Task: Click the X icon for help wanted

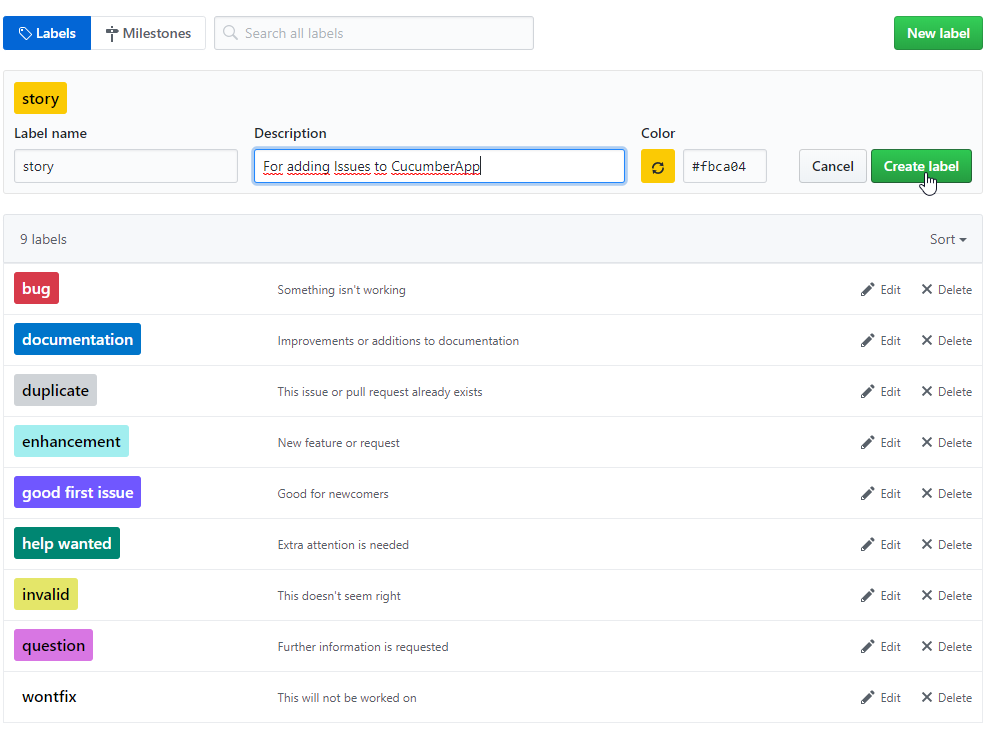Action: pyautogui.click(x=927, y=545)
